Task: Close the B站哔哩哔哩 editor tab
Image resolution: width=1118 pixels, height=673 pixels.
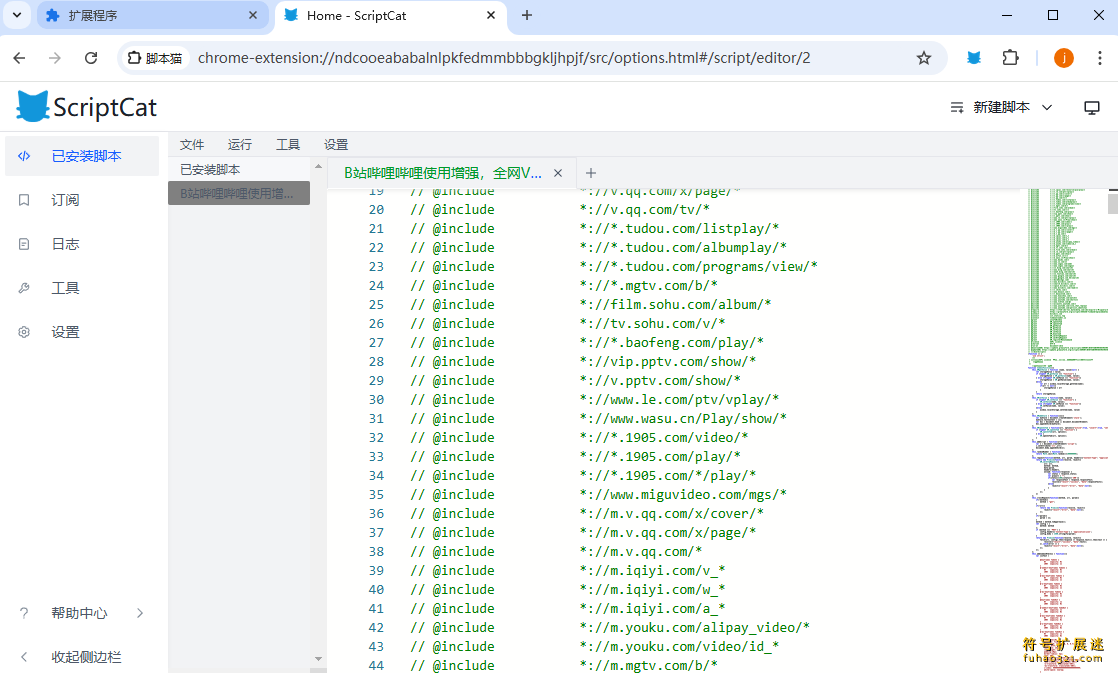Action: 558,173
